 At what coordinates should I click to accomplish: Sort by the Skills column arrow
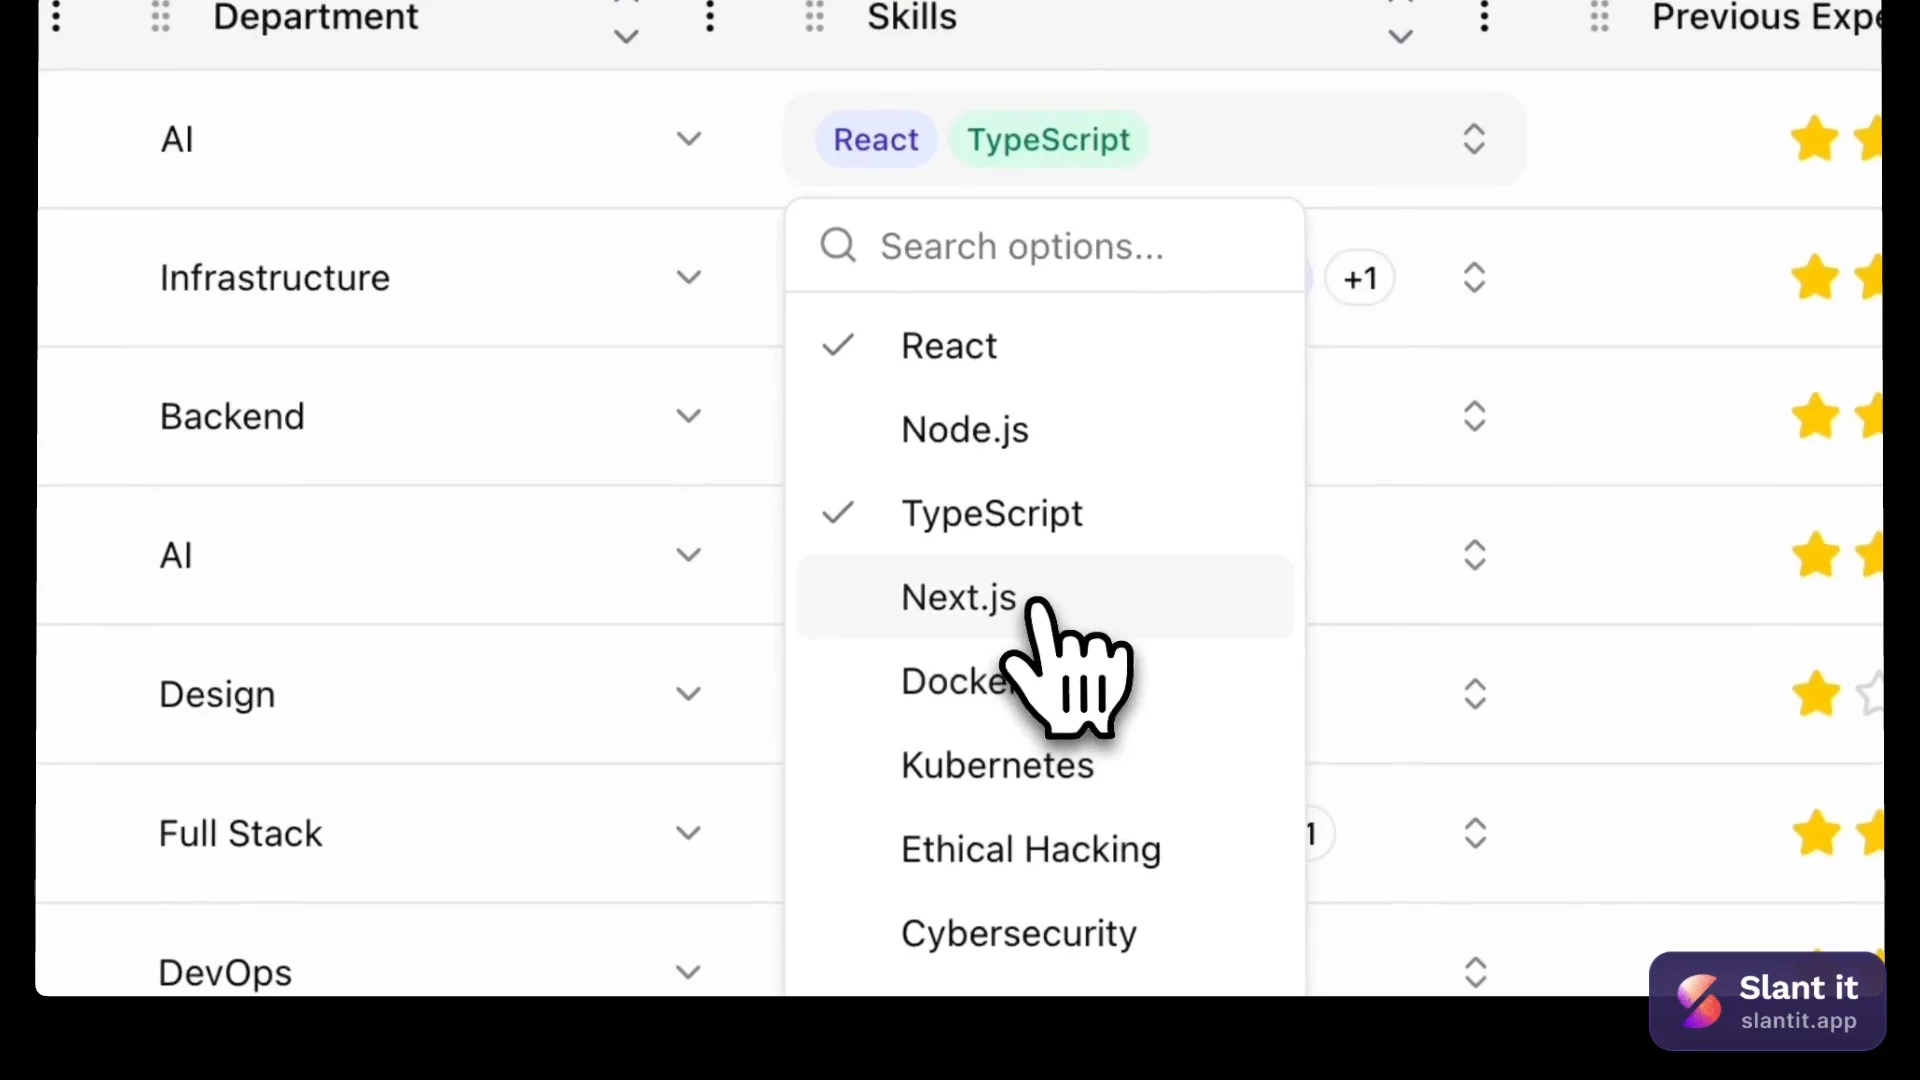(x=1401, y=34)
